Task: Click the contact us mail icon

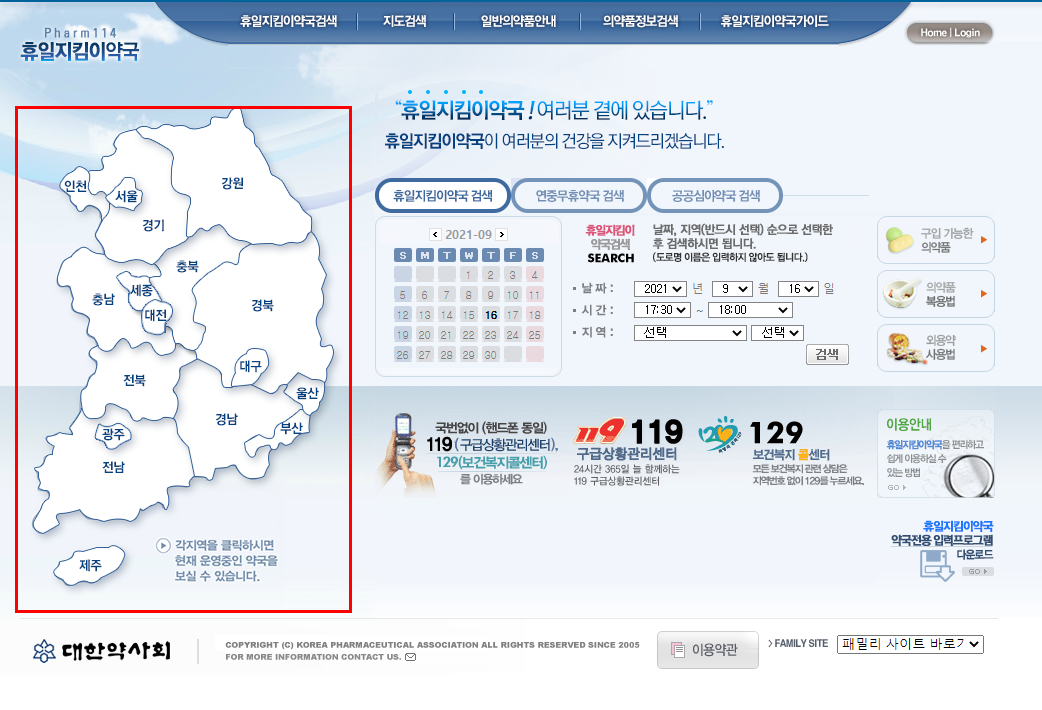Action: [x=411, y=657]
